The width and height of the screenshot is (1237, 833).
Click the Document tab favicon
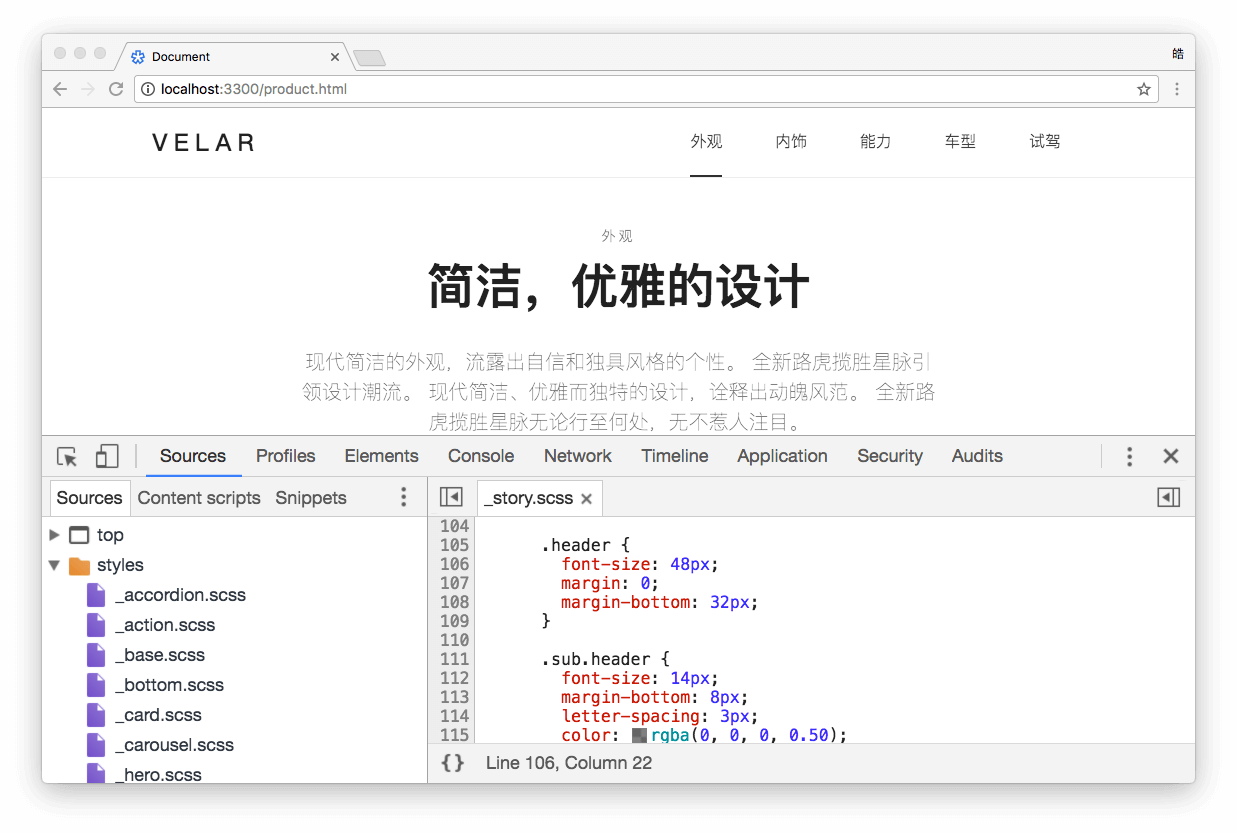coord(138,57)
